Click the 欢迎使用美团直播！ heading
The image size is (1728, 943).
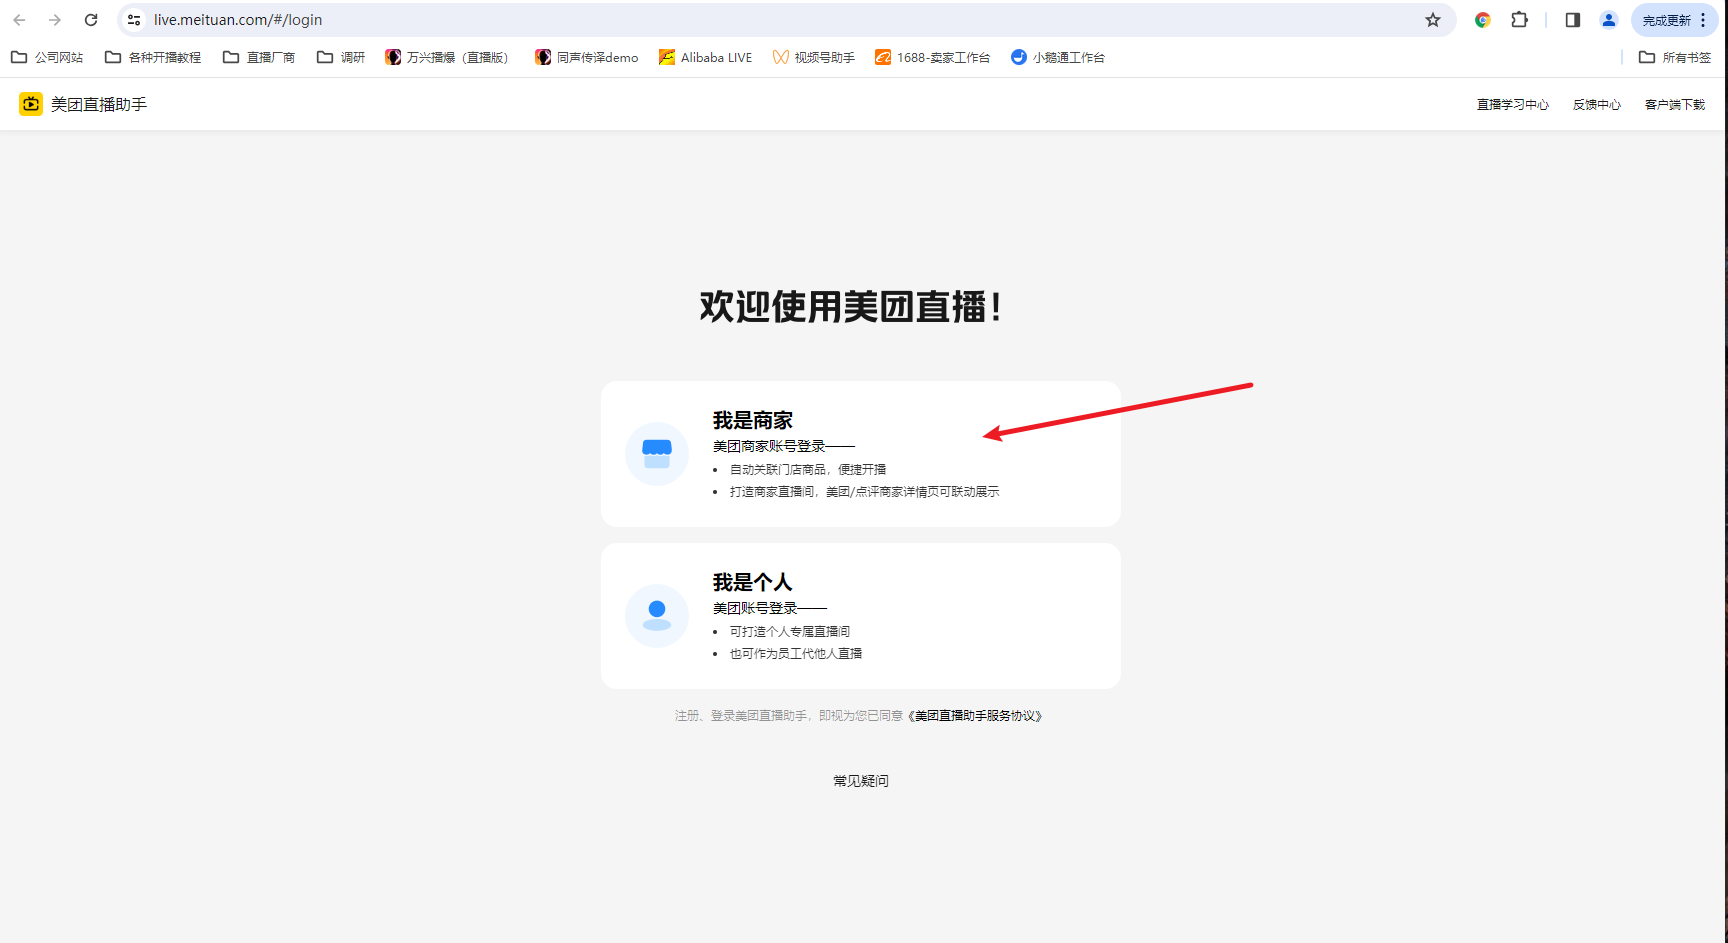[x=851, y=306]
